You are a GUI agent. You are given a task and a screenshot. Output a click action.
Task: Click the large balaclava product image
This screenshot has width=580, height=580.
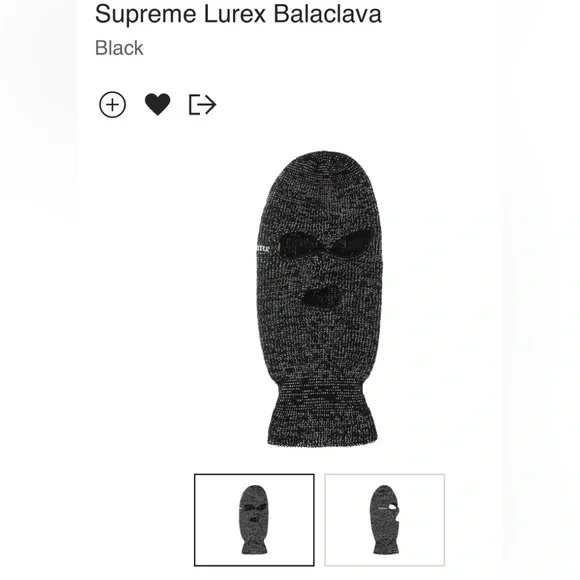[320, 299]
